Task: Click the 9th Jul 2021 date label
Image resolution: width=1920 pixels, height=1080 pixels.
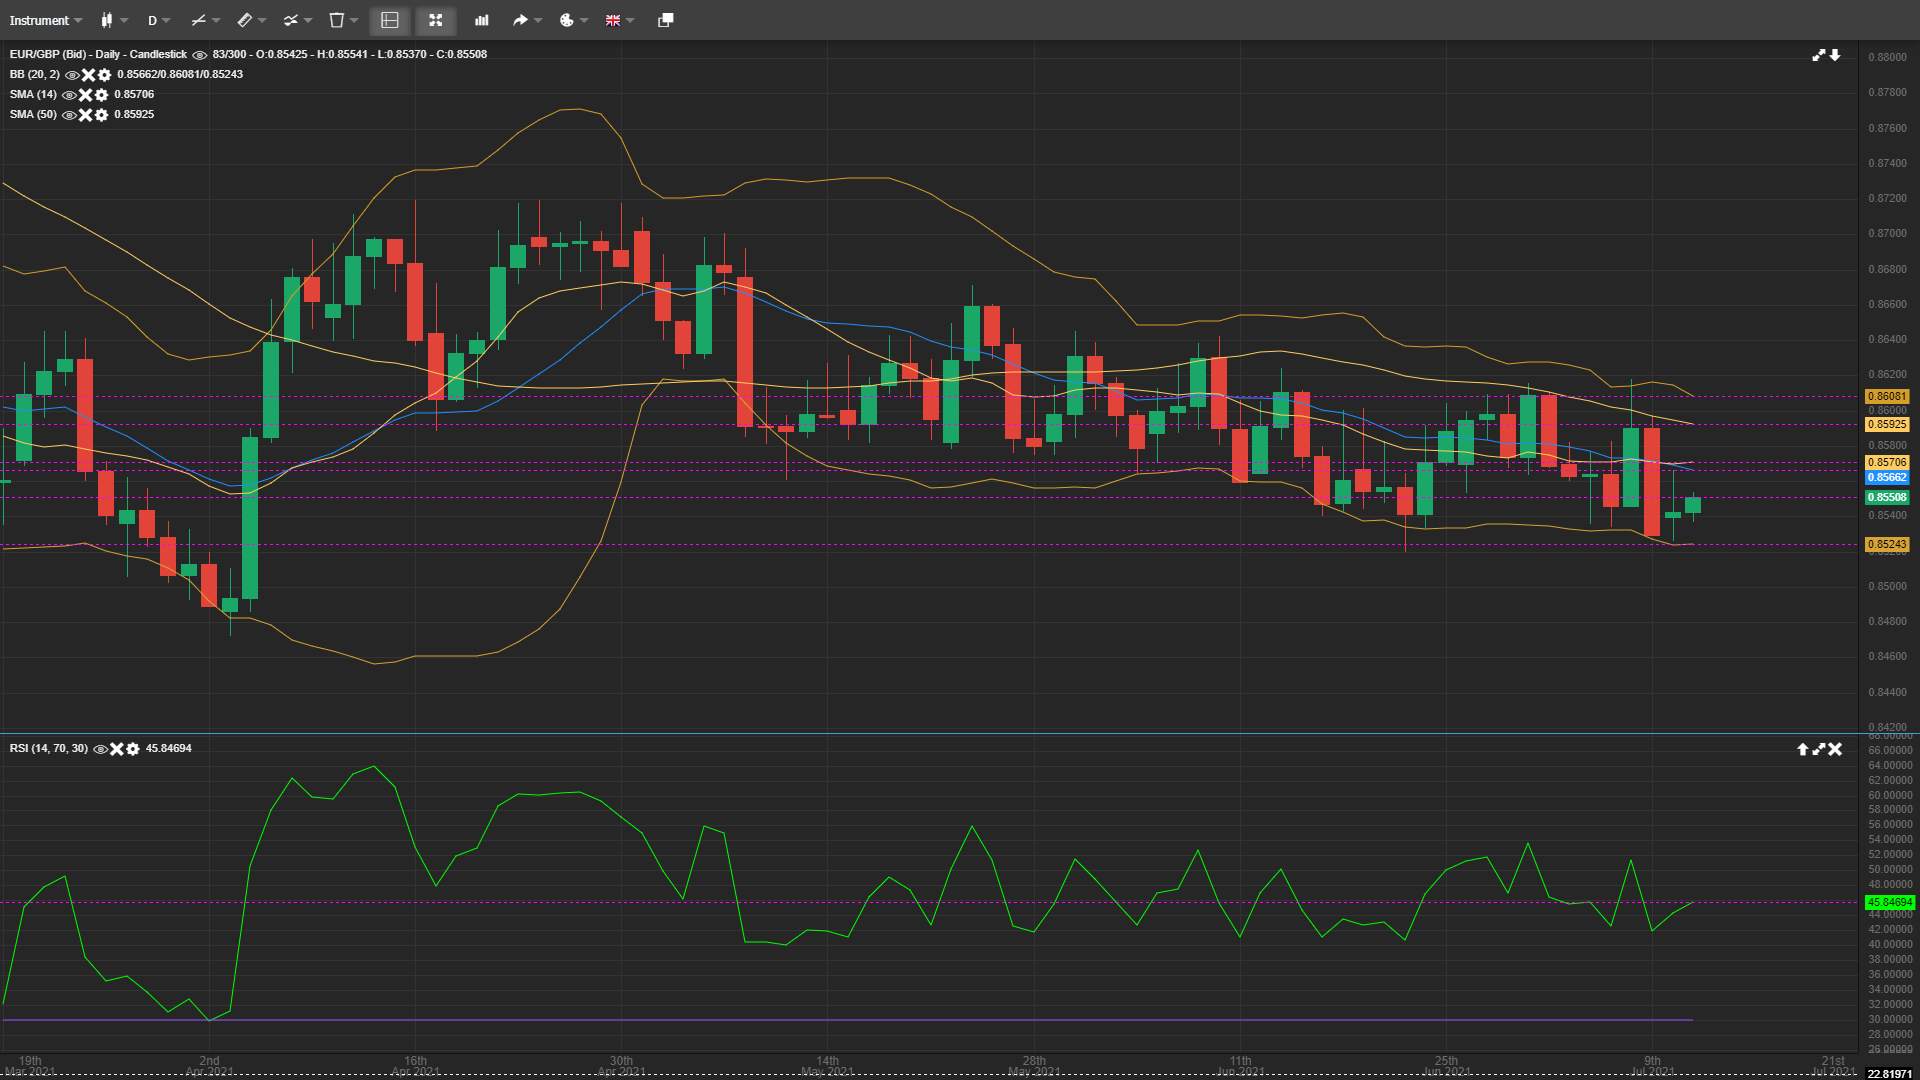Action: [1652, 1066]
